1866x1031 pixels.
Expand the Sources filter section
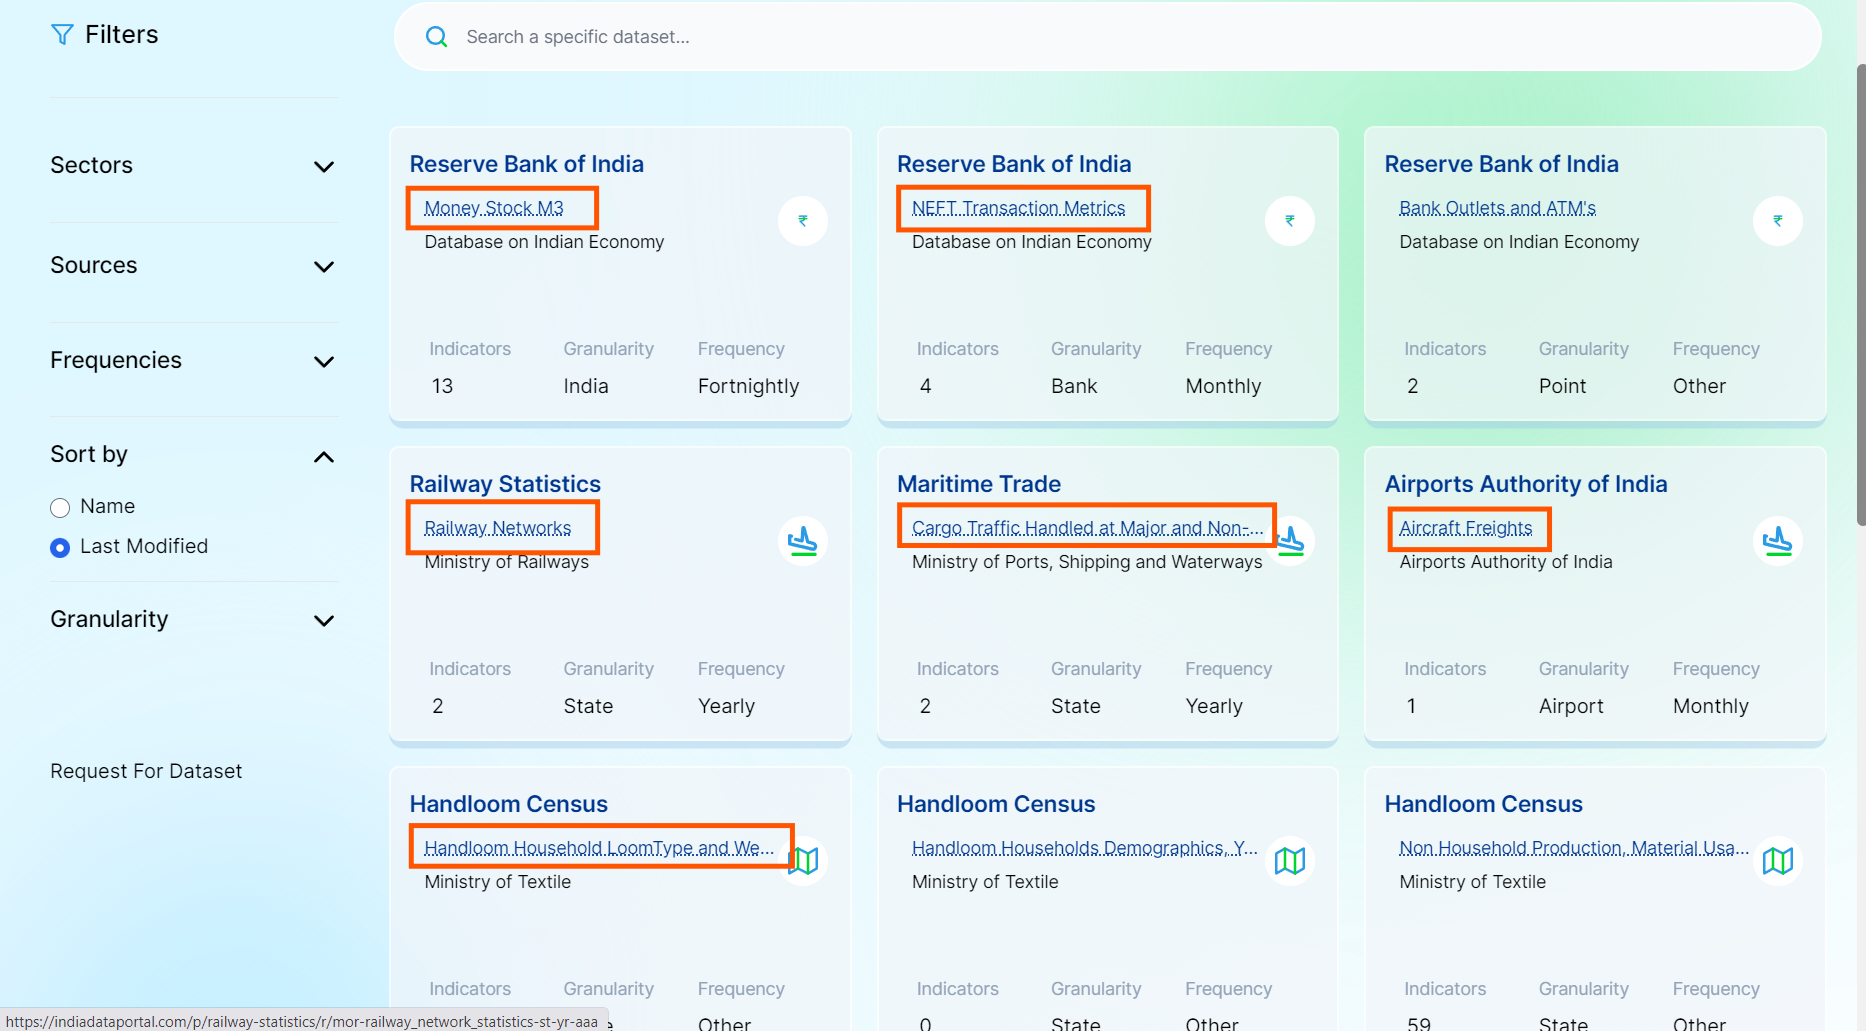pyautogui.click(x=323, y=267)
